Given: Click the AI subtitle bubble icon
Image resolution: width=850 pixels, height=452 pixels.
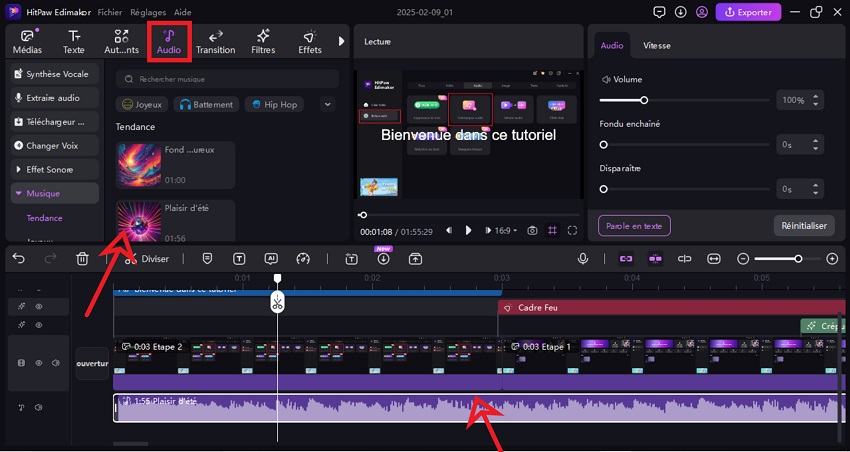Looking at the screenshot, I should [271, 259].
